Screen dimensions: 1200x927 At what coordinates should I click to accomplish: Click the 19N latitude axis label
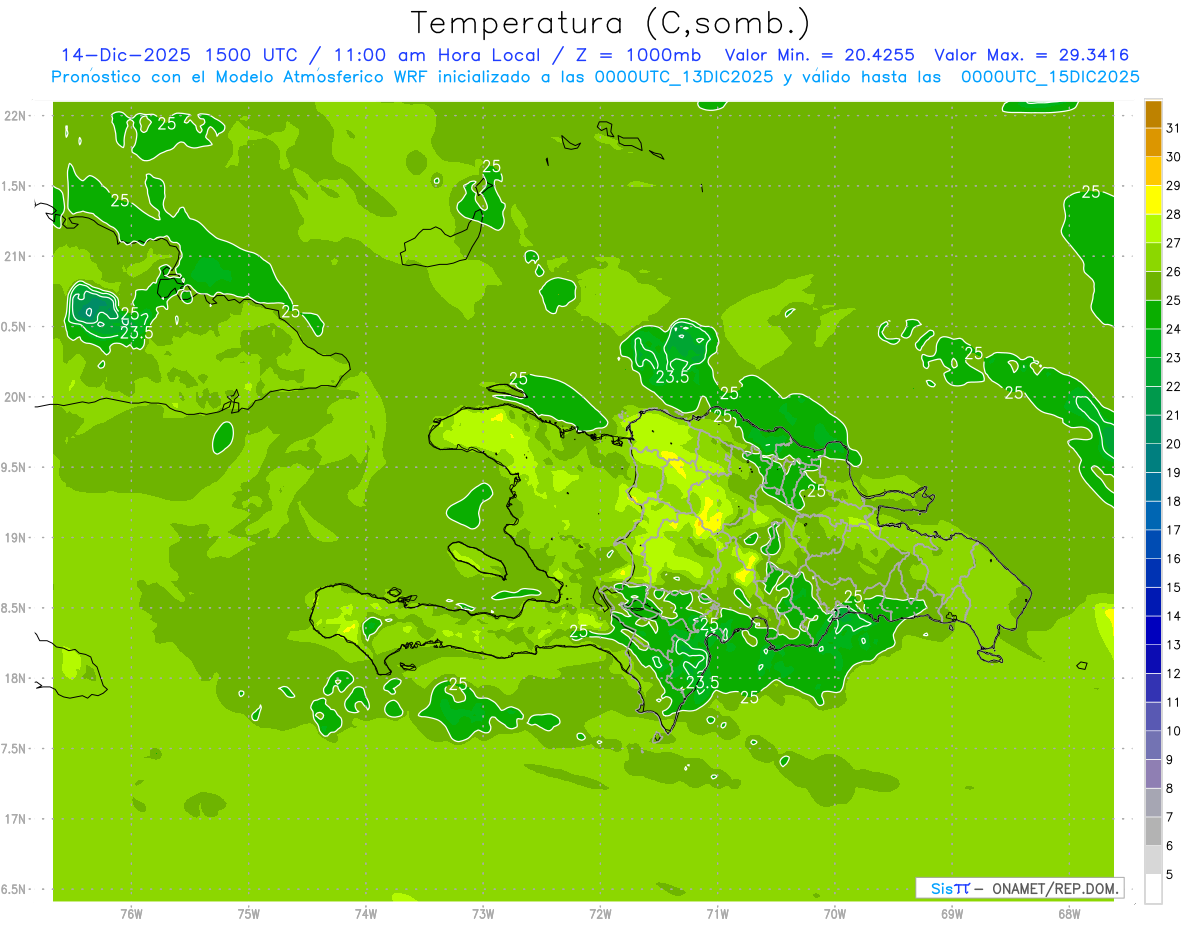(x=16, y=537)
